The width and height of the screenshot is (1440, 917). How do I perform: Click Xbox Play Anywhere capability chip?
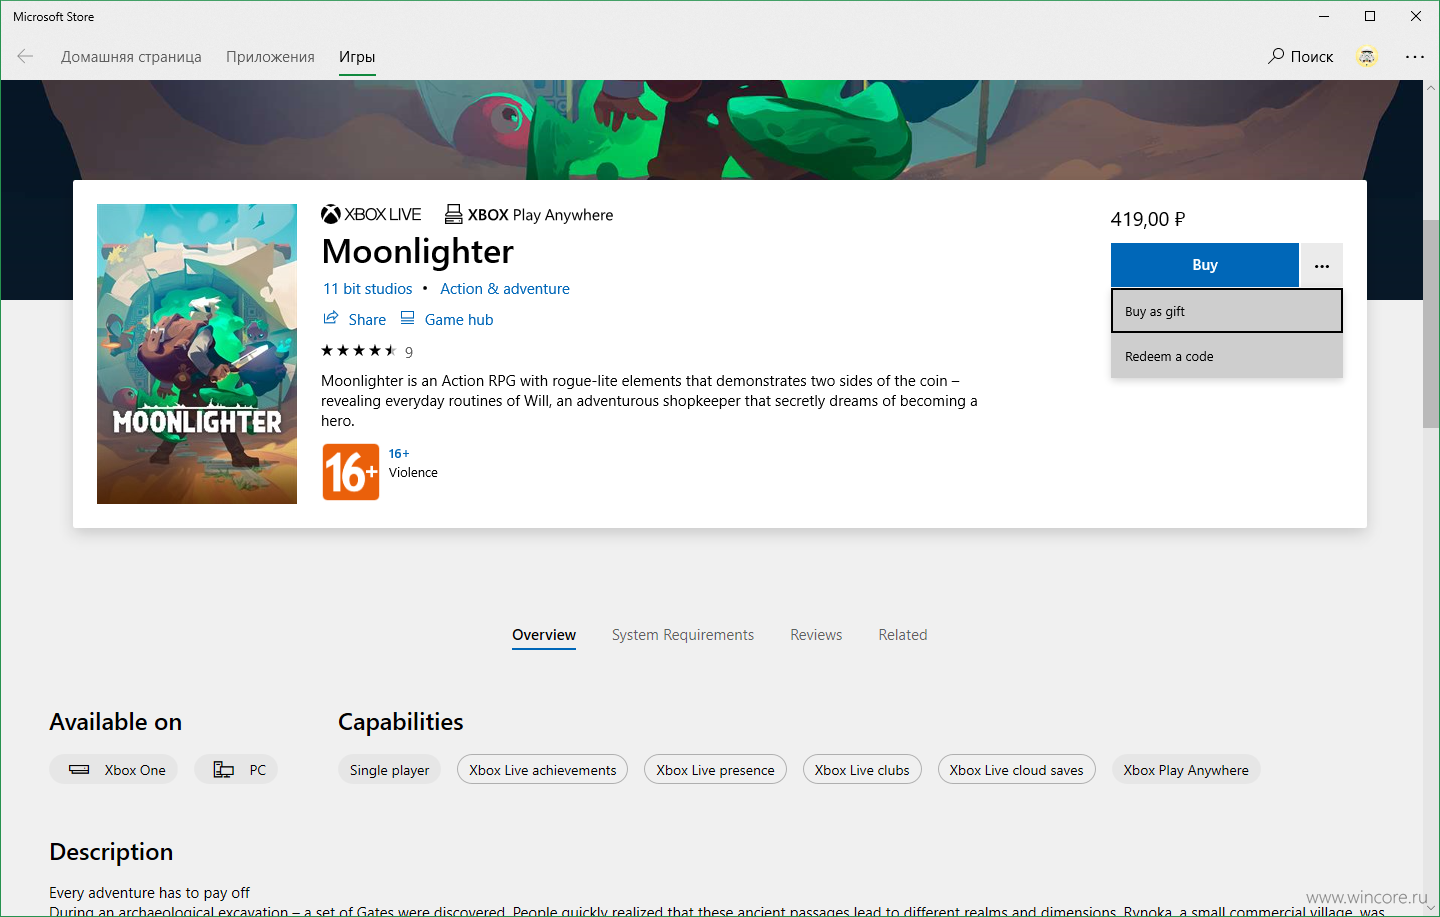point(1186,770)
